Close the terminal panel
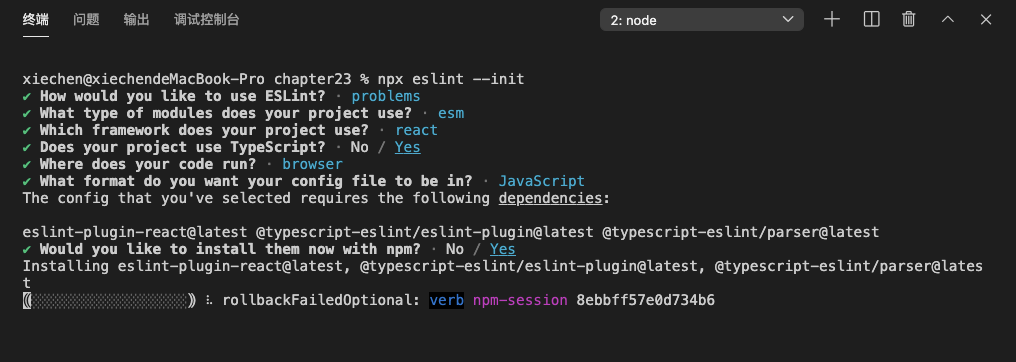This screenshot has width=1016, height=362. pyautogui.click(x=986, y=19)
